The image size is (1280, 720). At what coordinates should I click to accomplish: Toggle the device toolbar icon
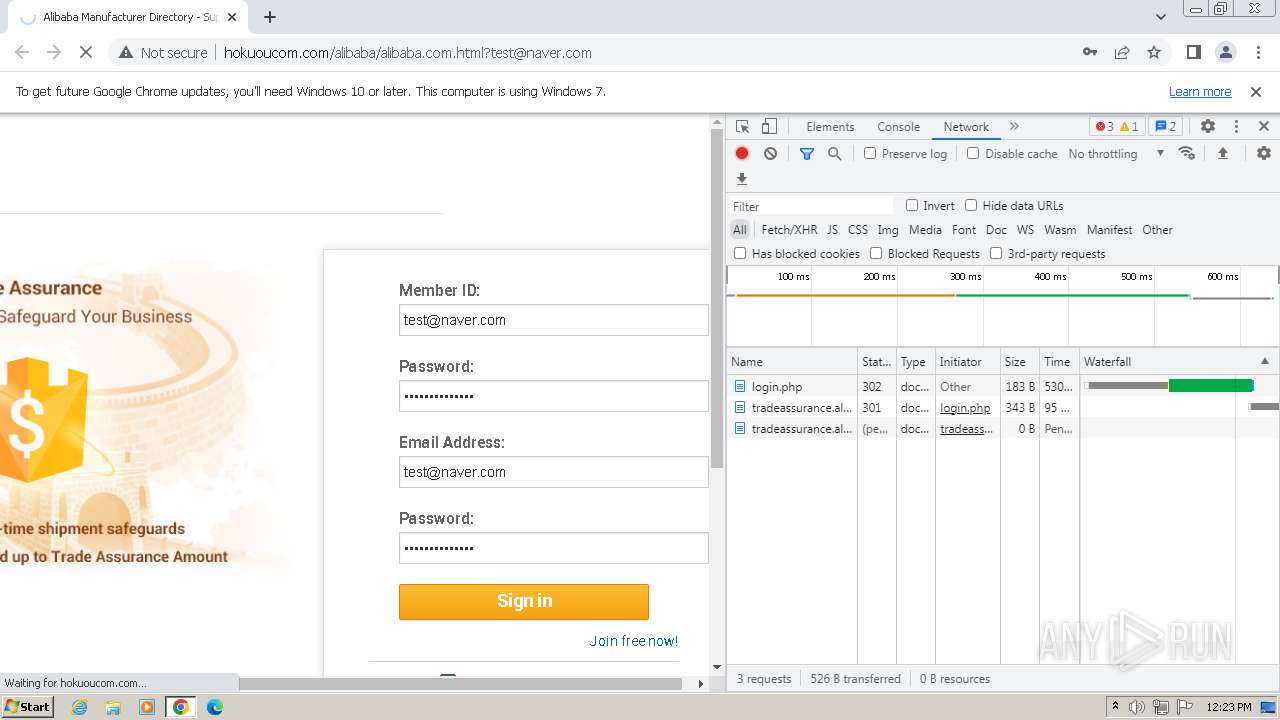(769, 127)
